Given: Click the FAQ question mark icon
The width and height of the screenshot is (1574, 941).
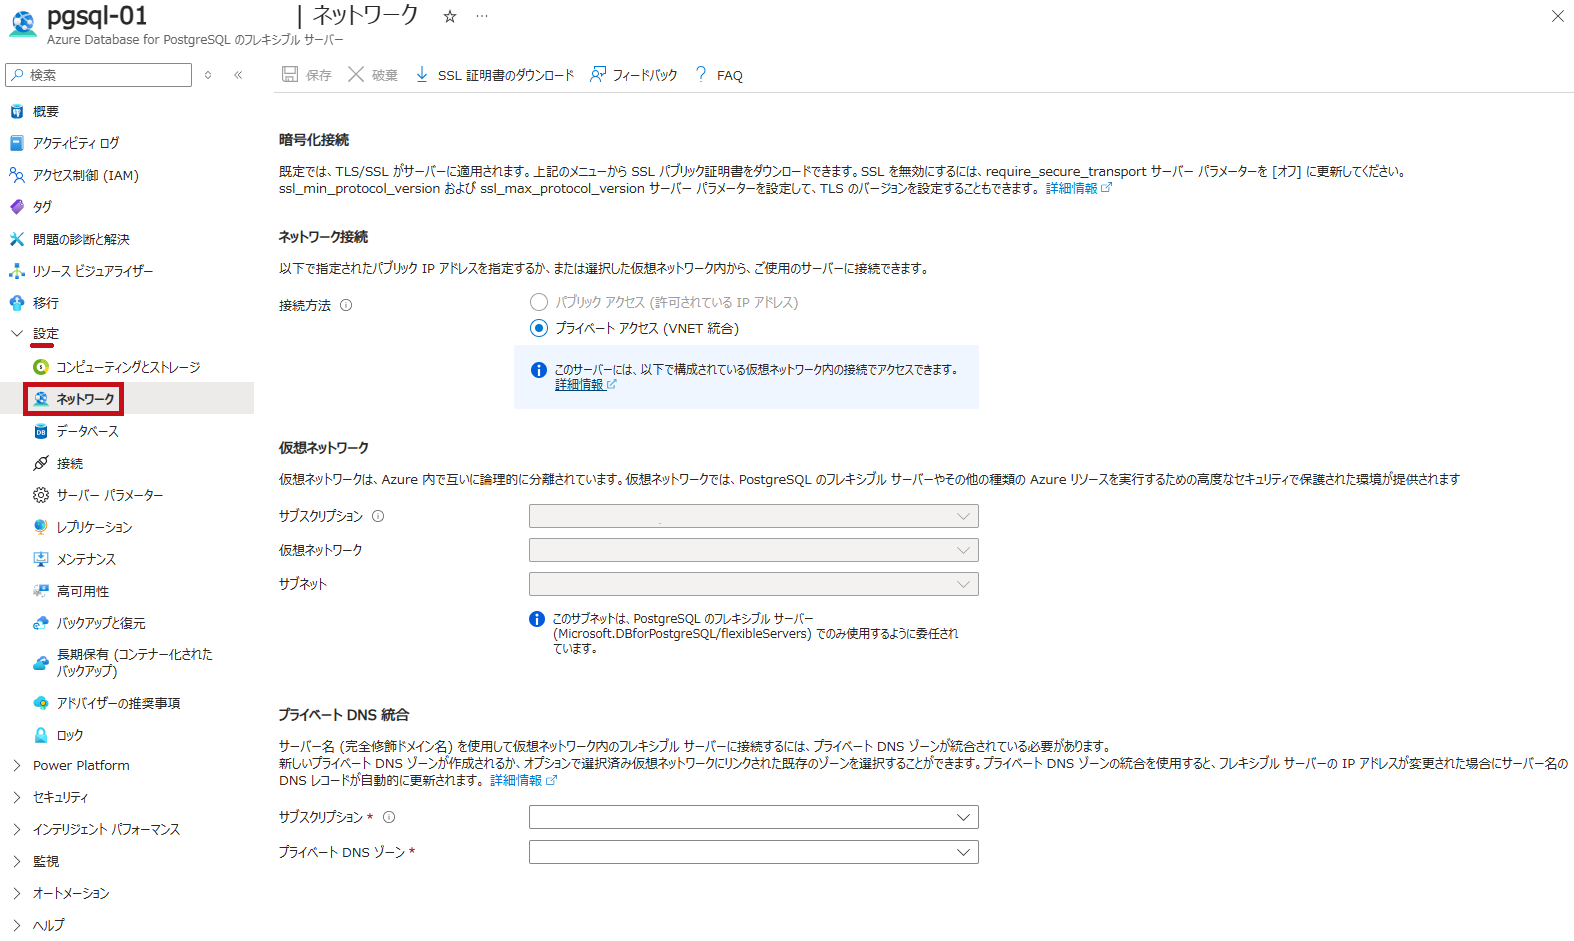Looking at the screenshot, I should (x=701, y=74).
